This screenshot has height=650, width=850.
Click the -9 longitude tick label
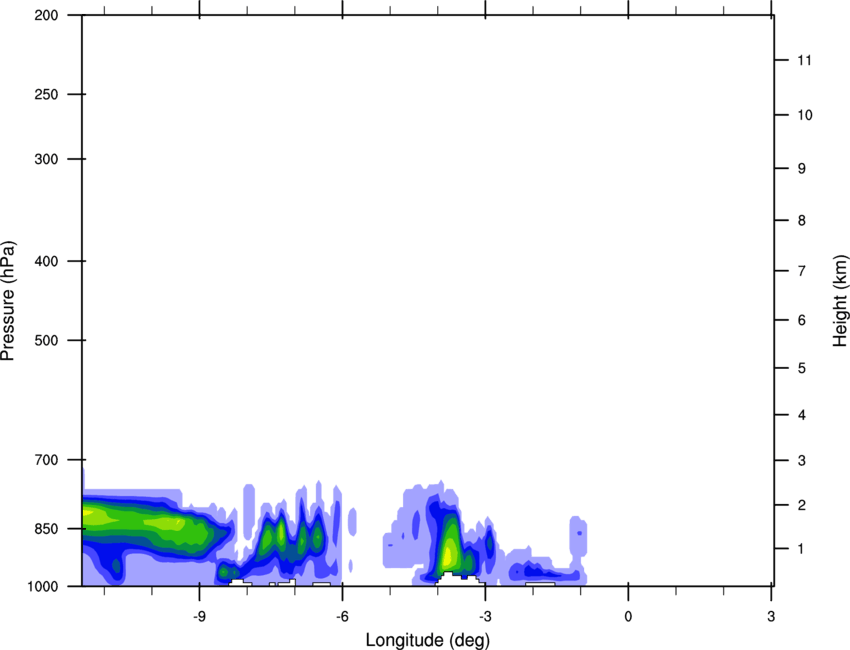(x=199, y=616)
